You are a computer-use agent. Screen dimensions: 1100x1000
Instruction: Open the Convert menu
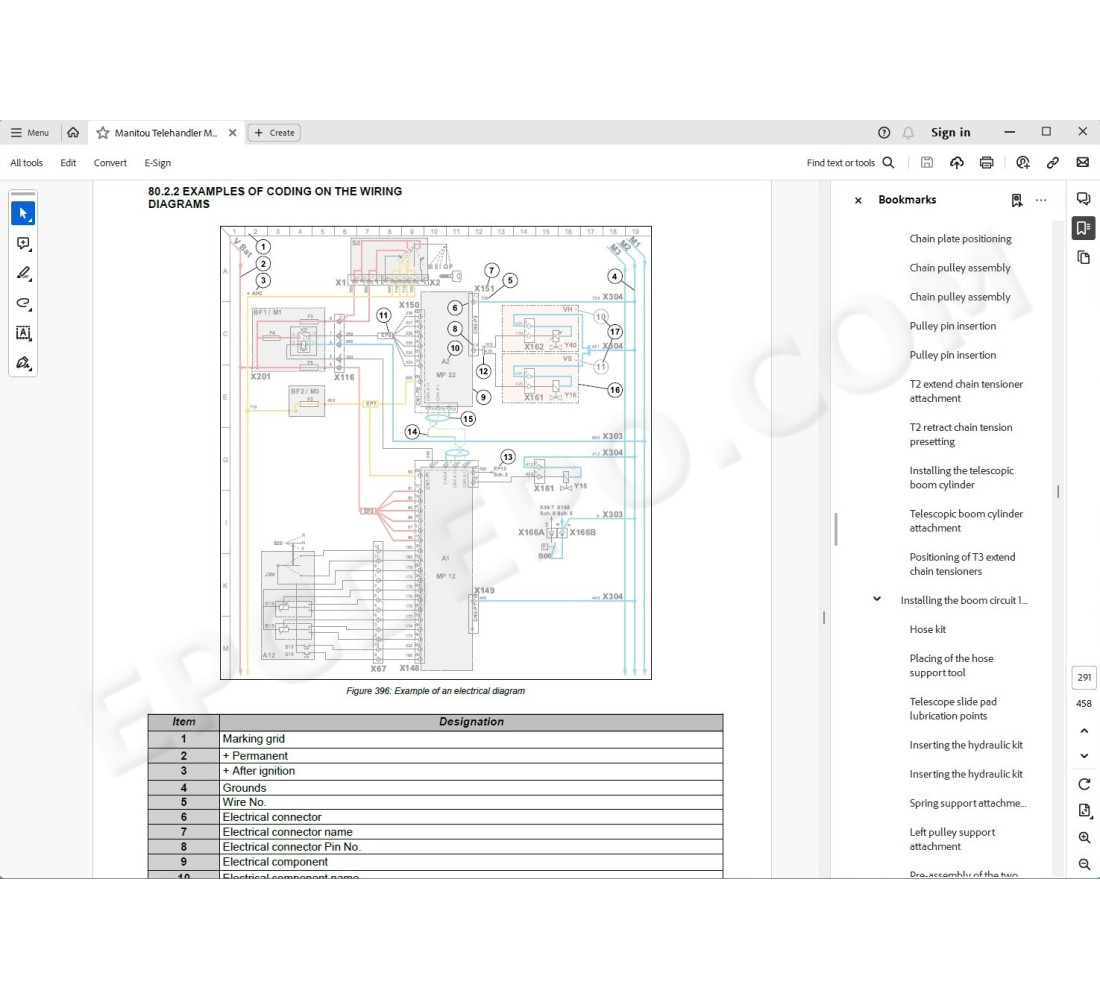pyautogui.click(x=110, y=163)
